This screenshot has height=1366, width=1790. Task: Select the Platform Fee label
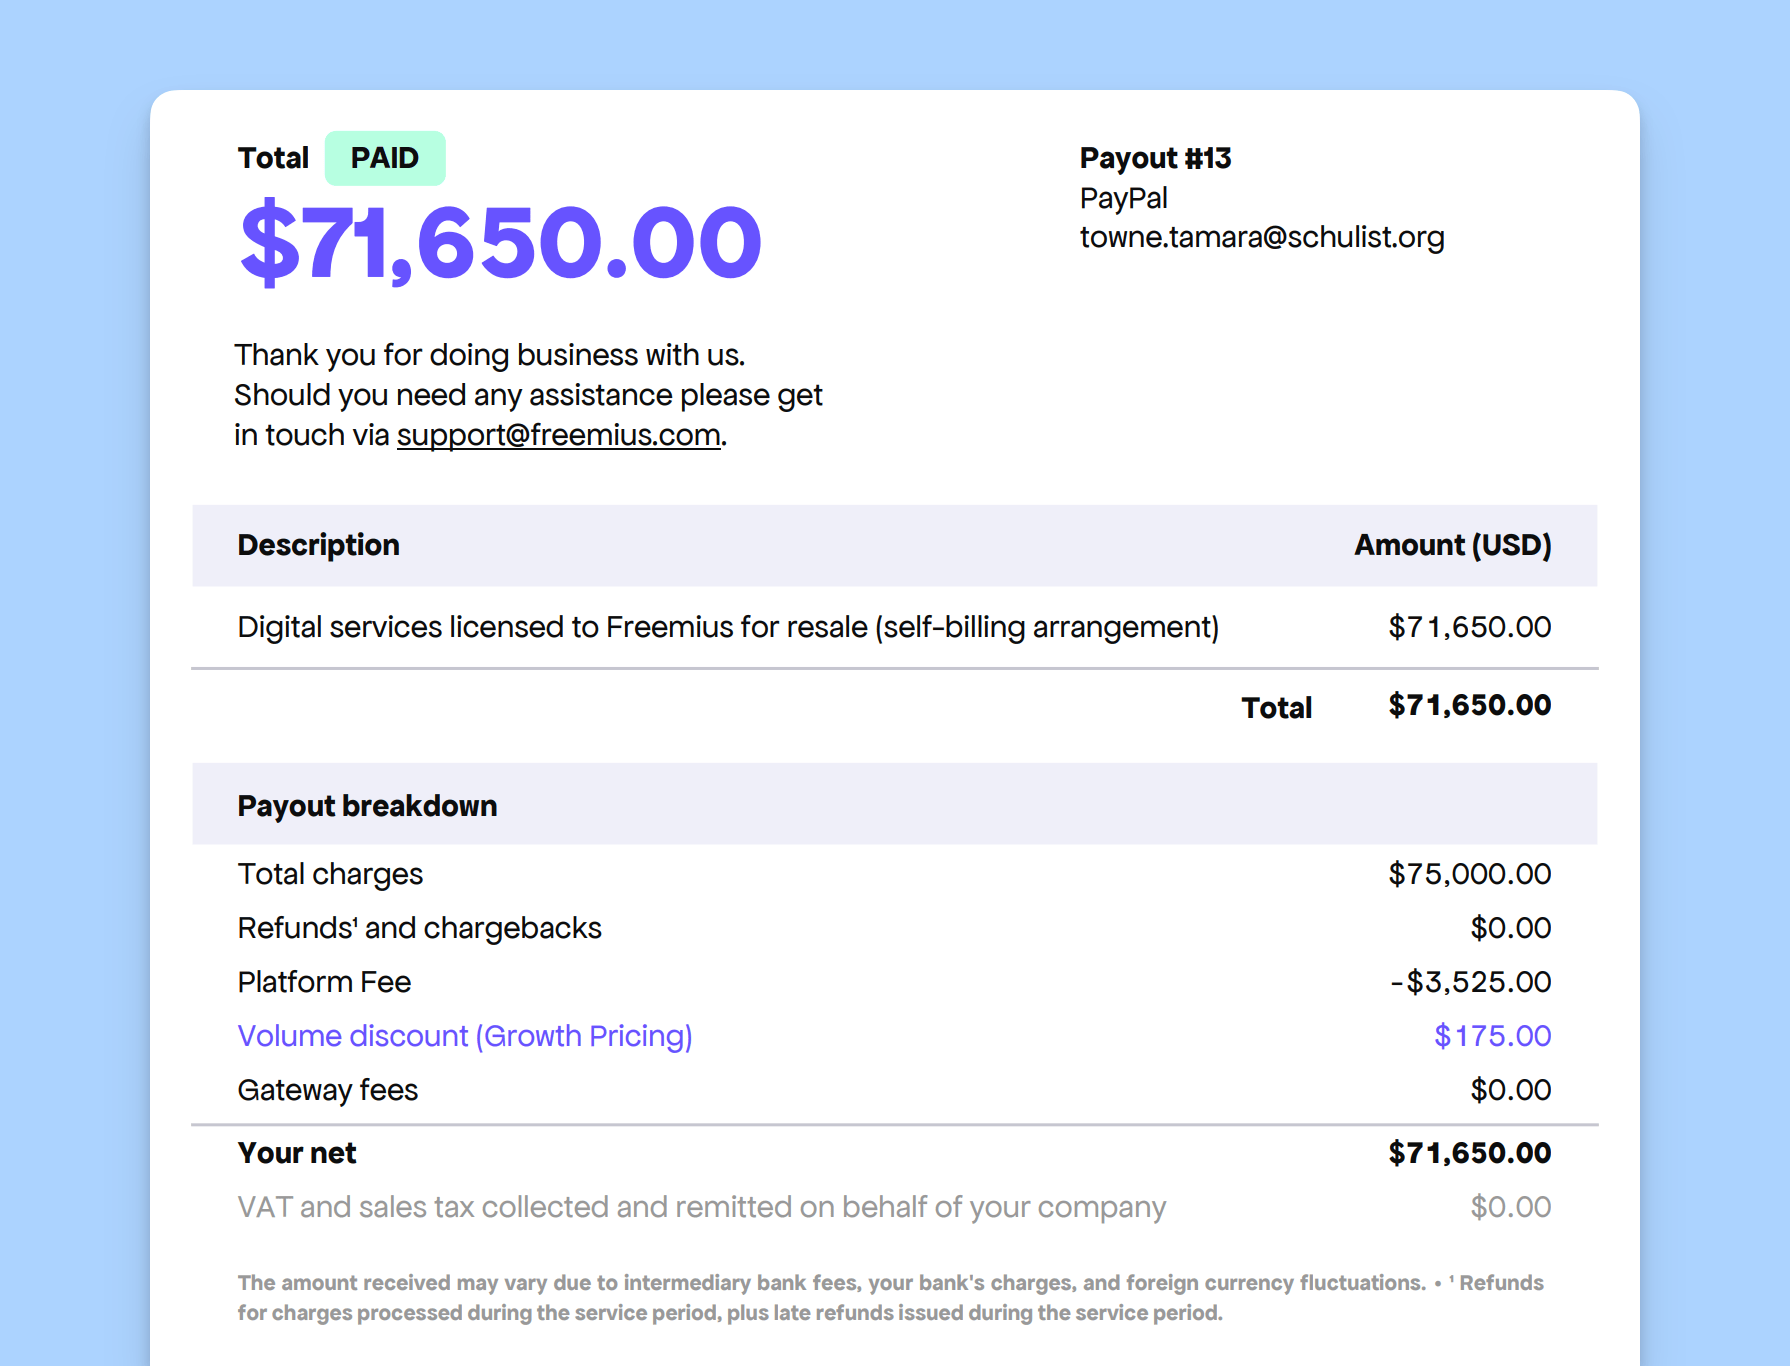[324, 982]
